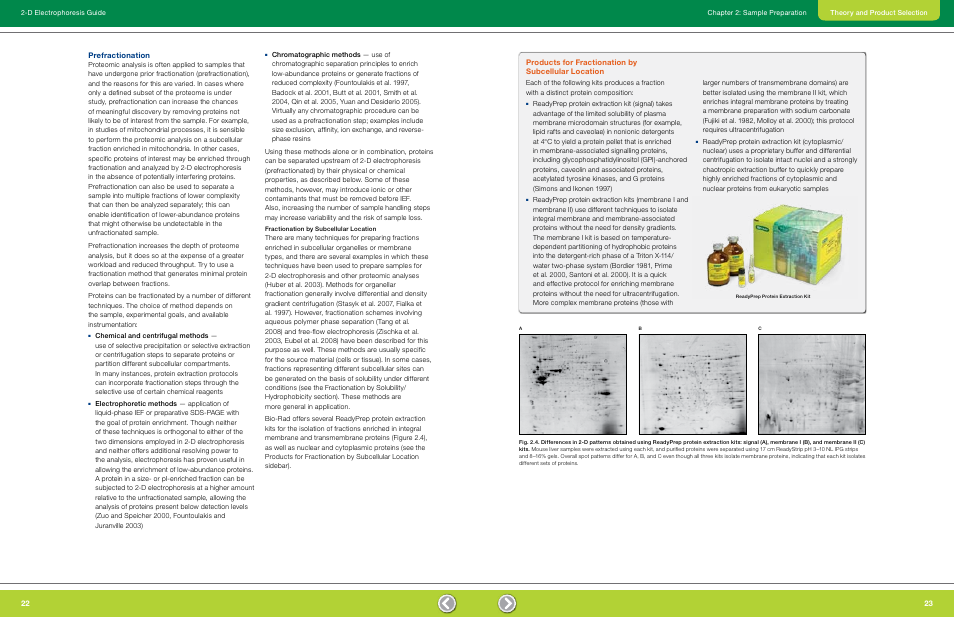Select gel image C thumbnail
Screen dimensions: 954x618
click(x=812, y=384)
